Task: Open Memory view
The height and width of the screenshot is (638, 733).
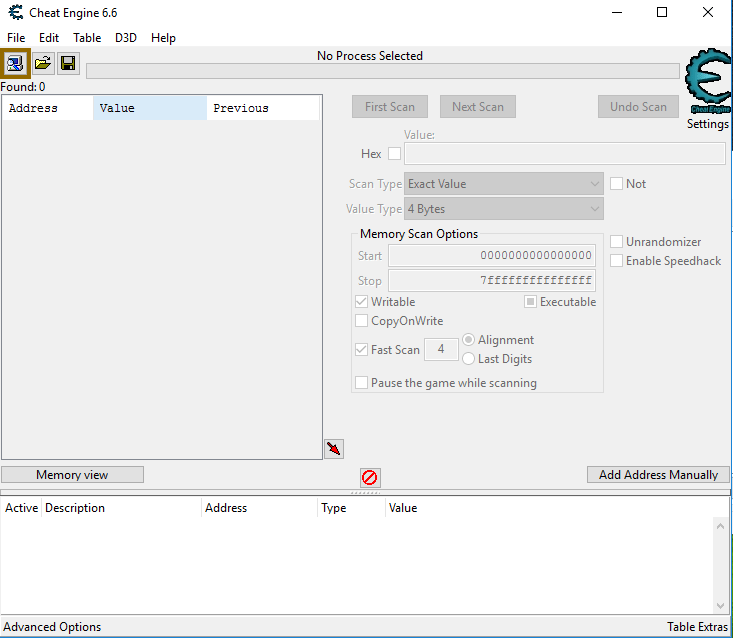Action: point(72,475)
